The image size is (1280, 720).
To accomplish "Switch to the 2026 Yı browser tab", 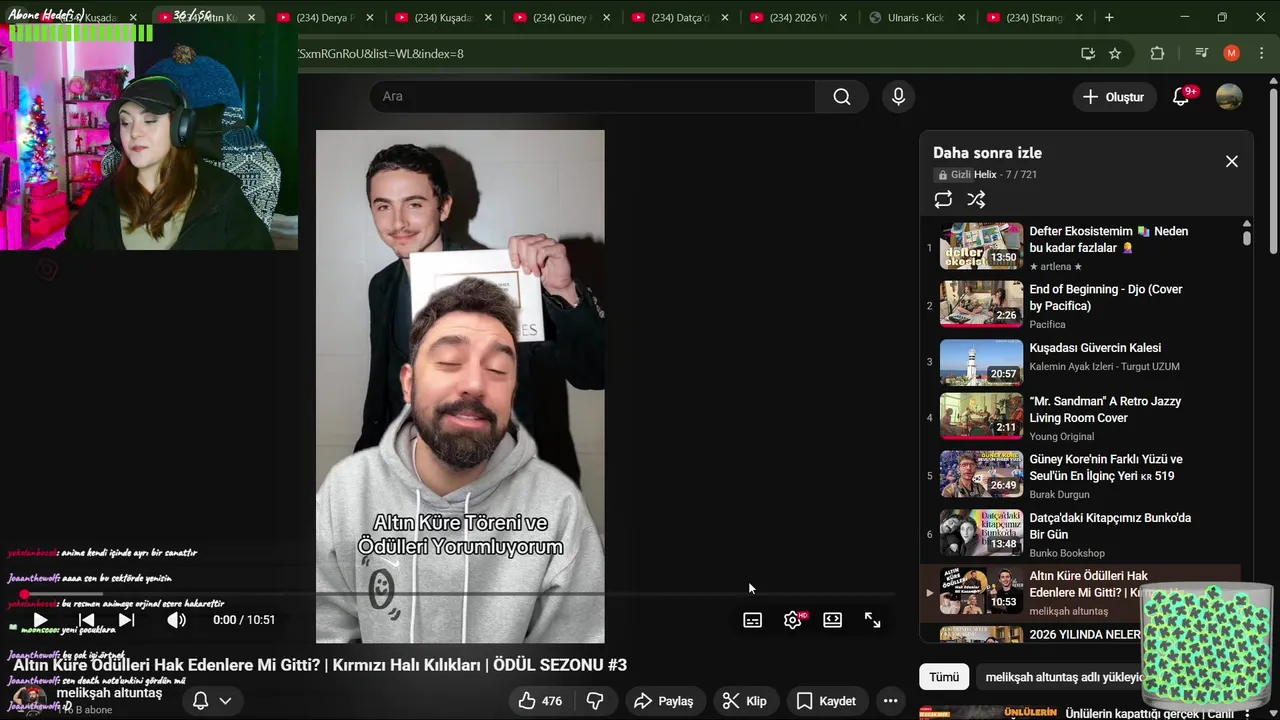I will point(797,18).
